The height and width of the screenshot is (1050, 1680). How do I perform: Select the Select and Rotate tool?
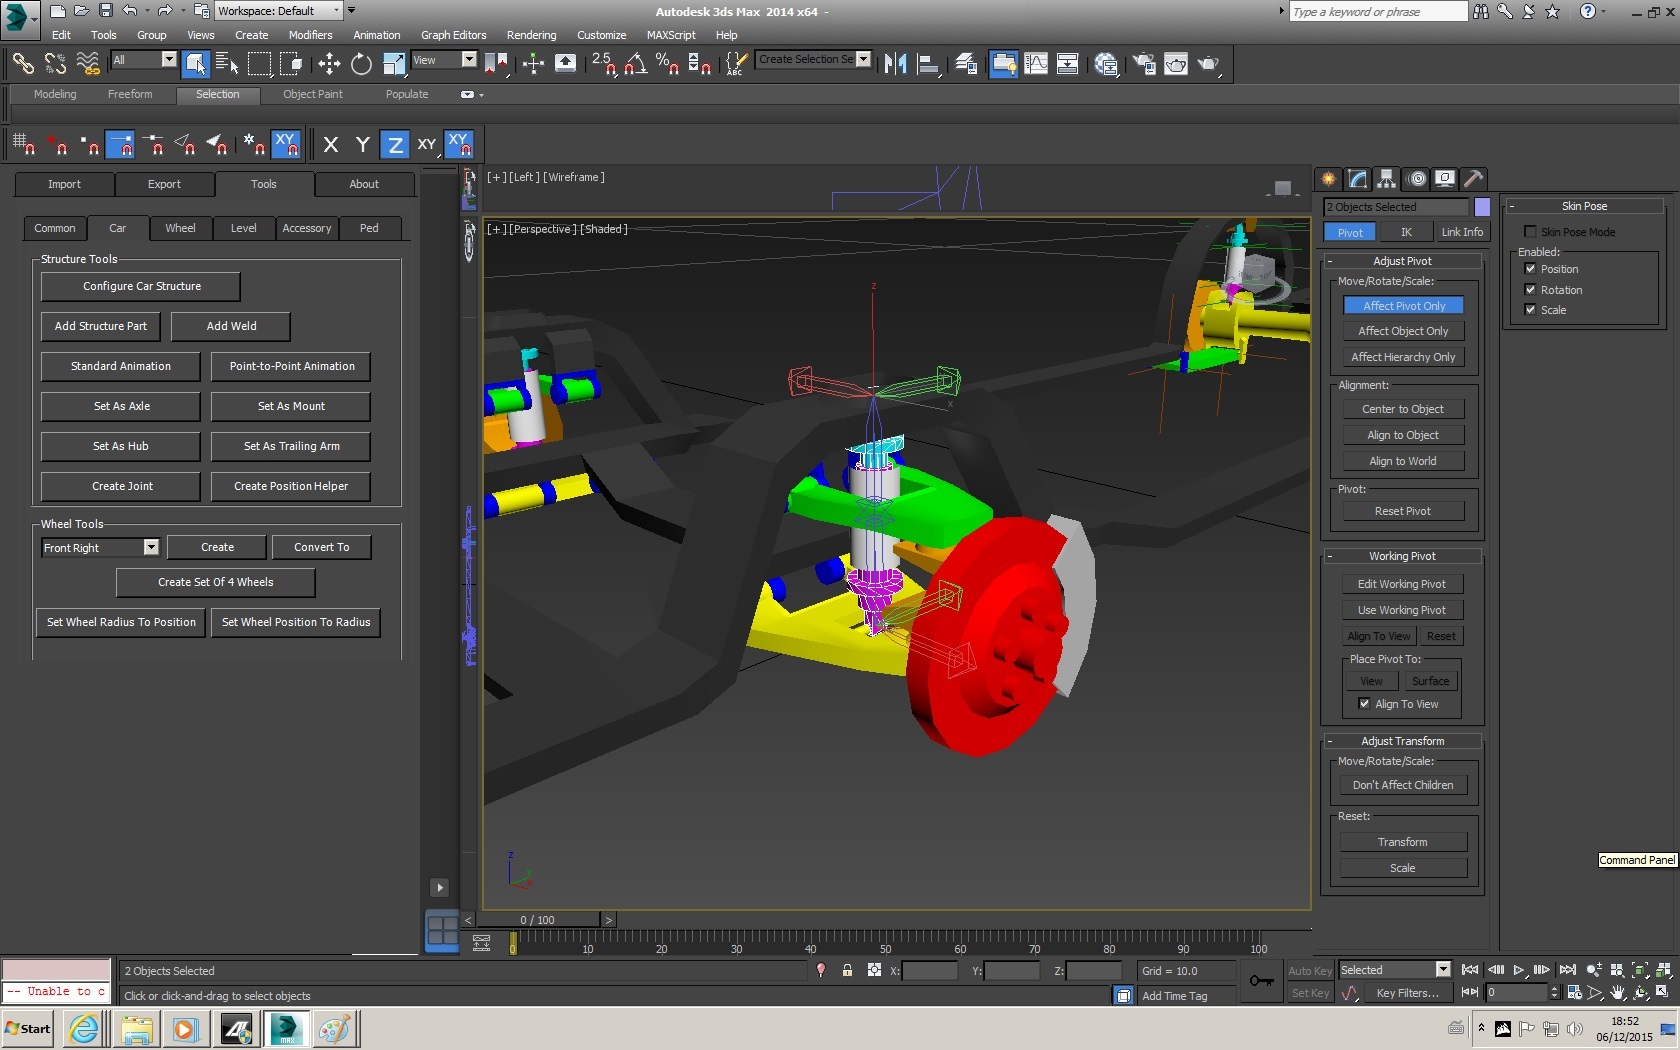[361, 64]
